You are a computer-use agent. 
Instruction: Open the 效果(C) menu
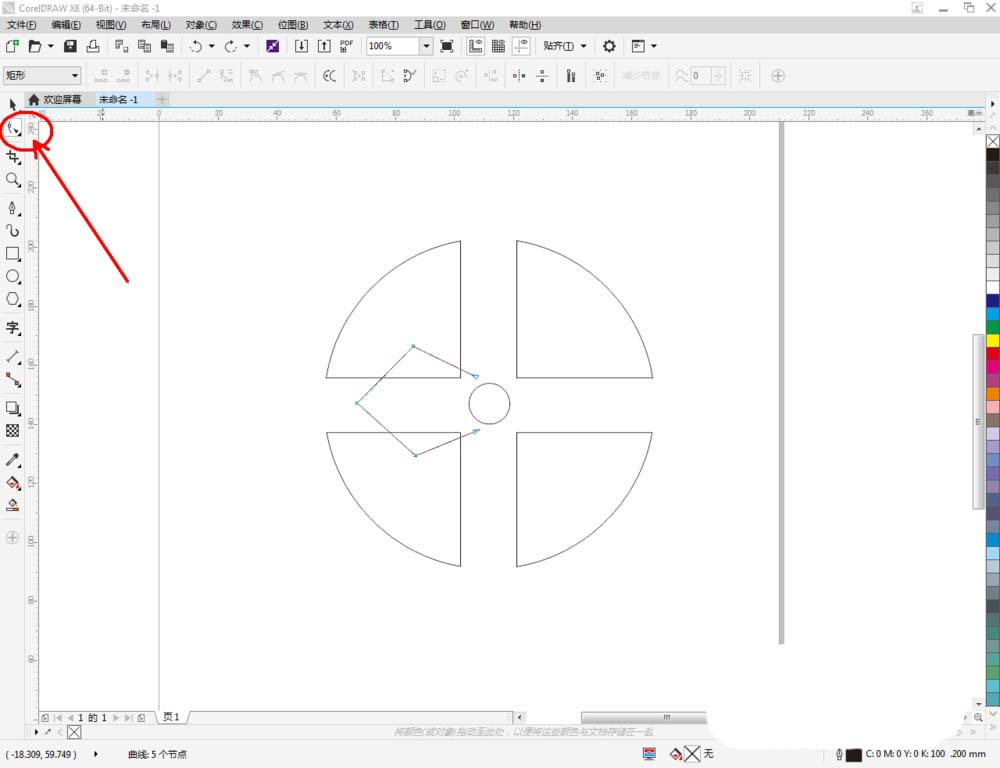point(247,25)
